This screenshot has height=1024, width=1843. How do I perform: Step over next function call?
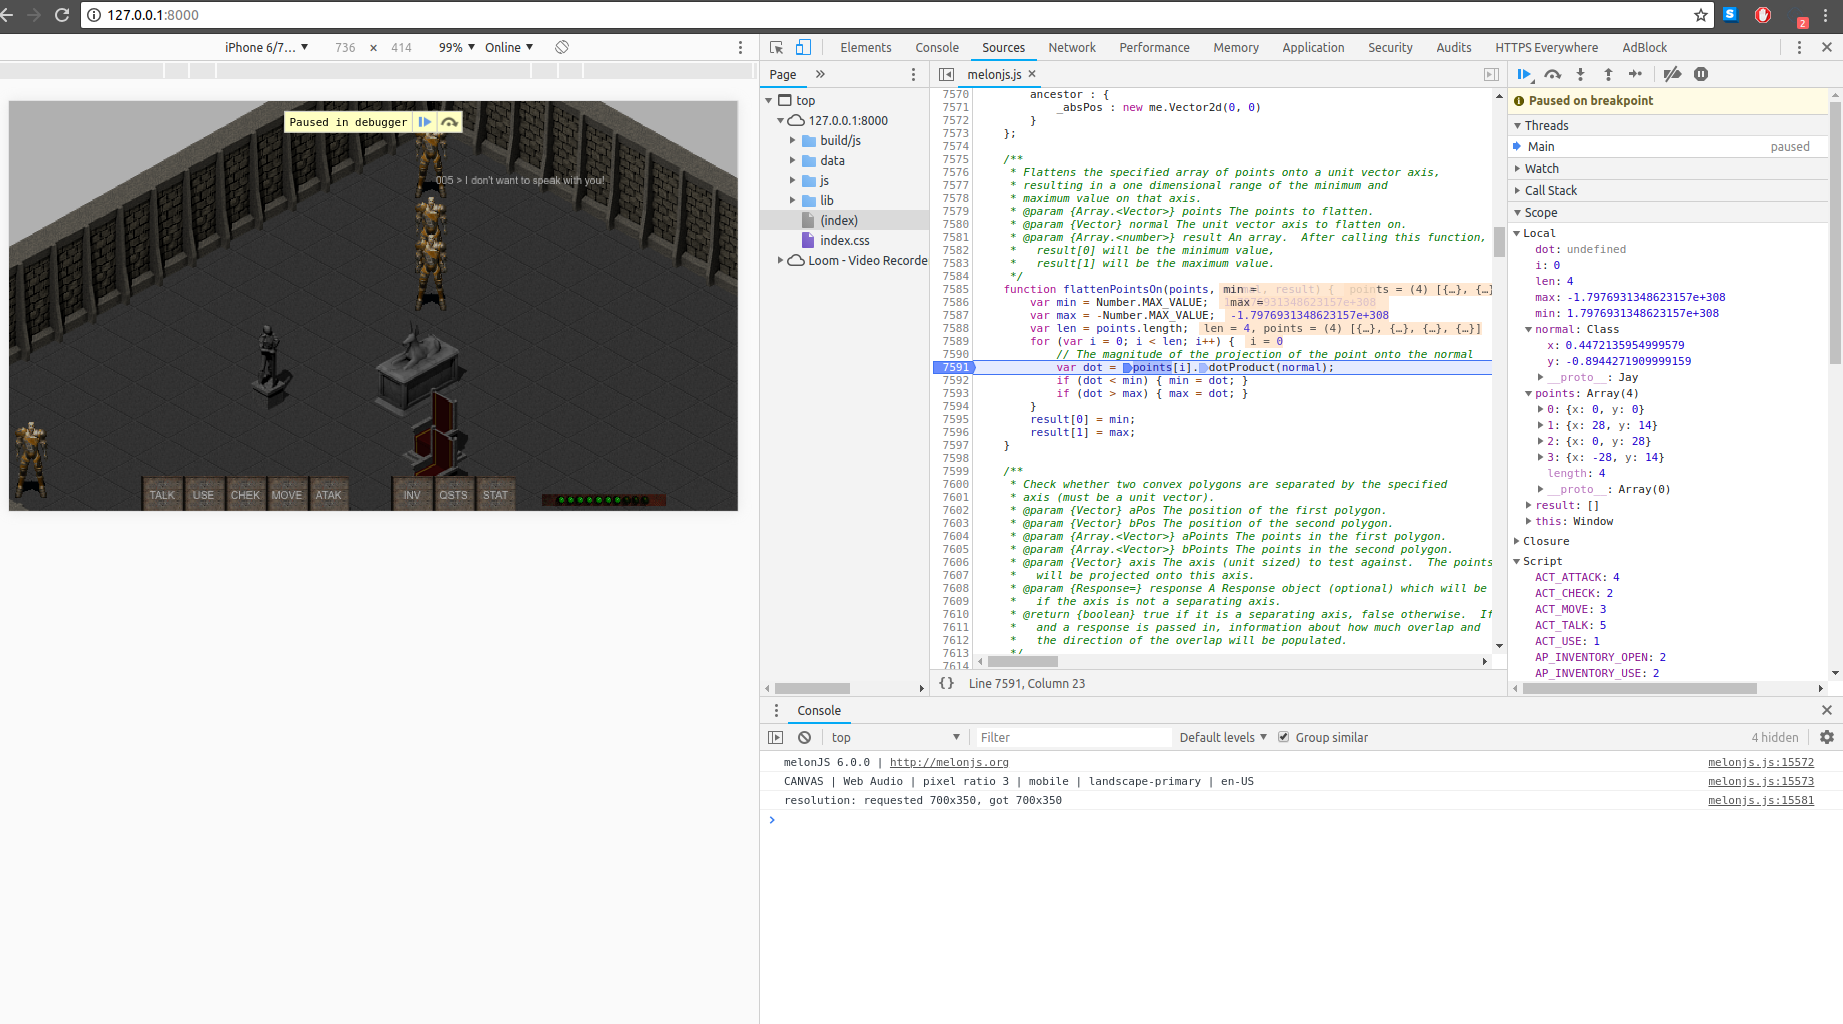[x=1552, y=74]
